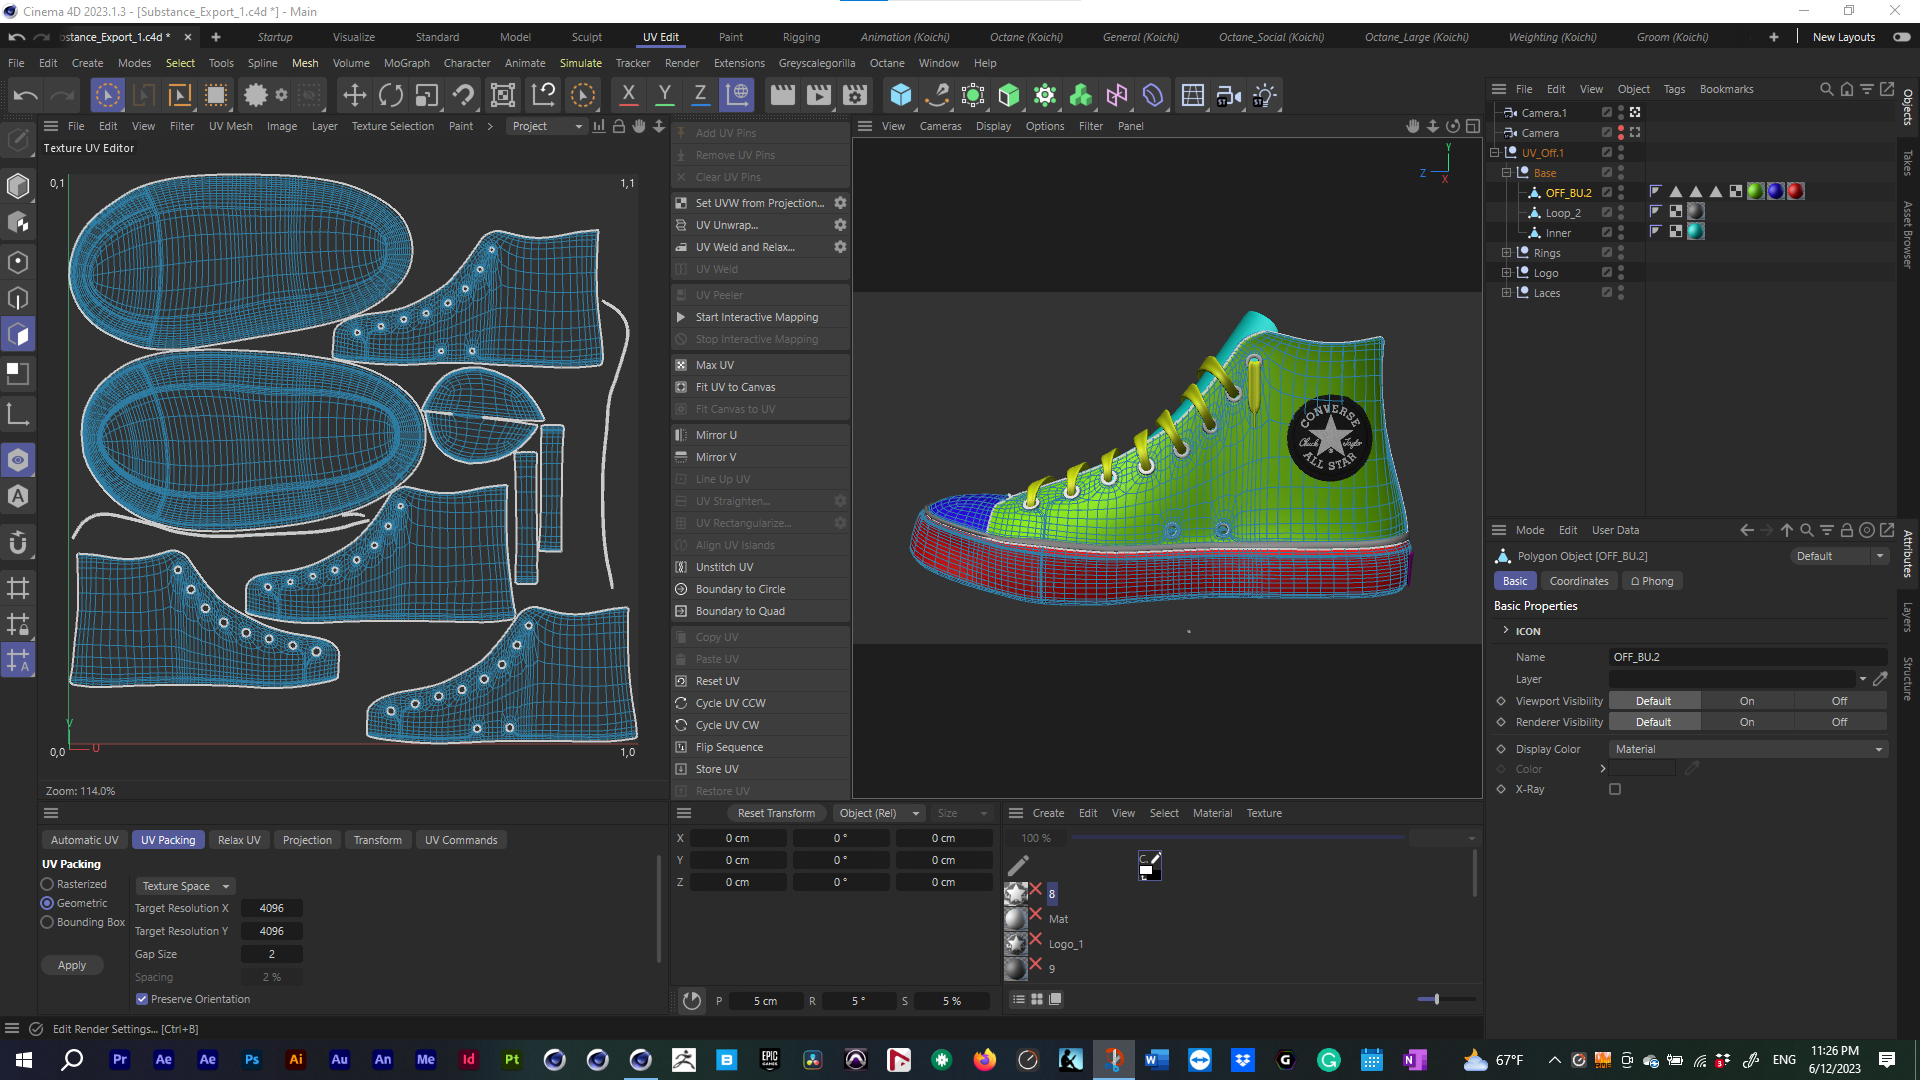Expand the Laces object hierarchy
Viewport: 1920px width, 1080px height.
click(1507, 292)
